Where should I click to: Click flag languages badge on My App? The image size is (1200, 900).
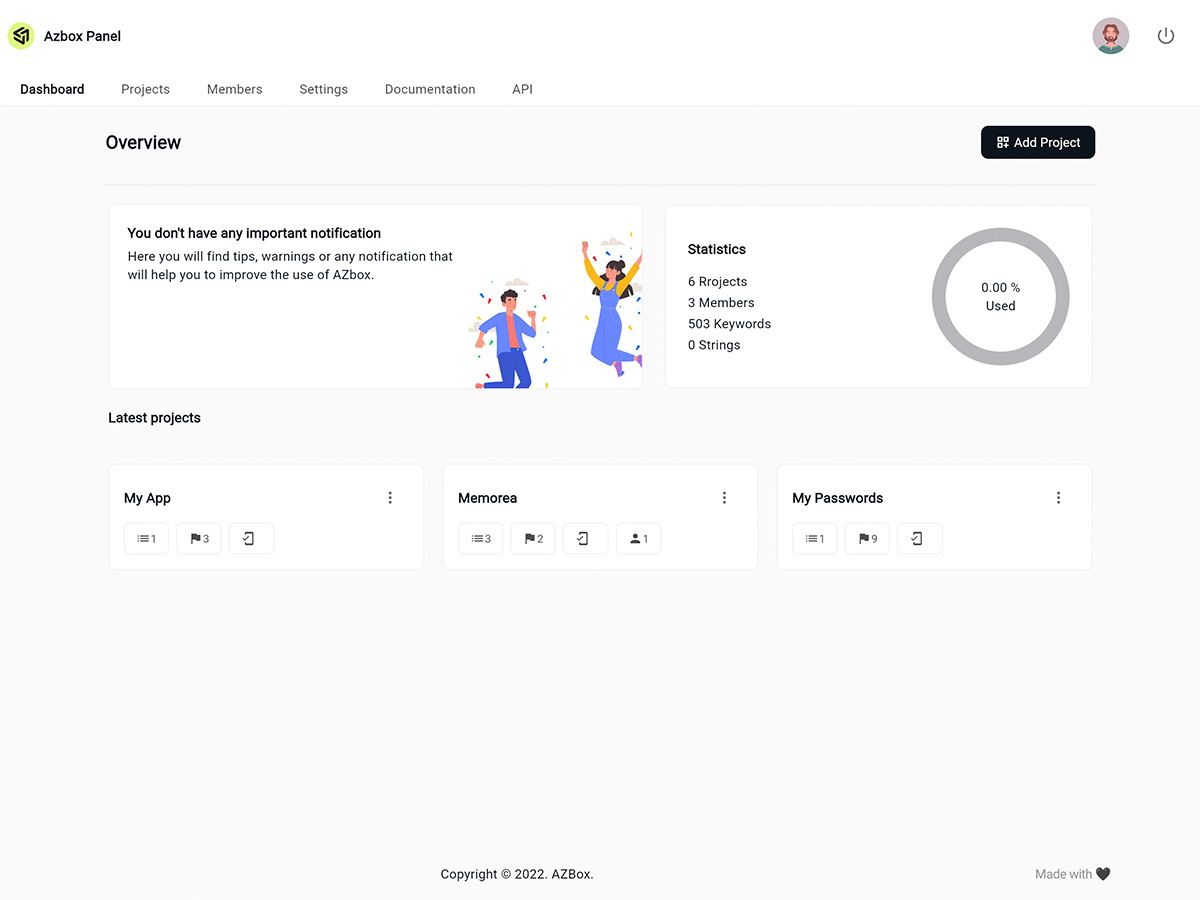coord(199,539)
